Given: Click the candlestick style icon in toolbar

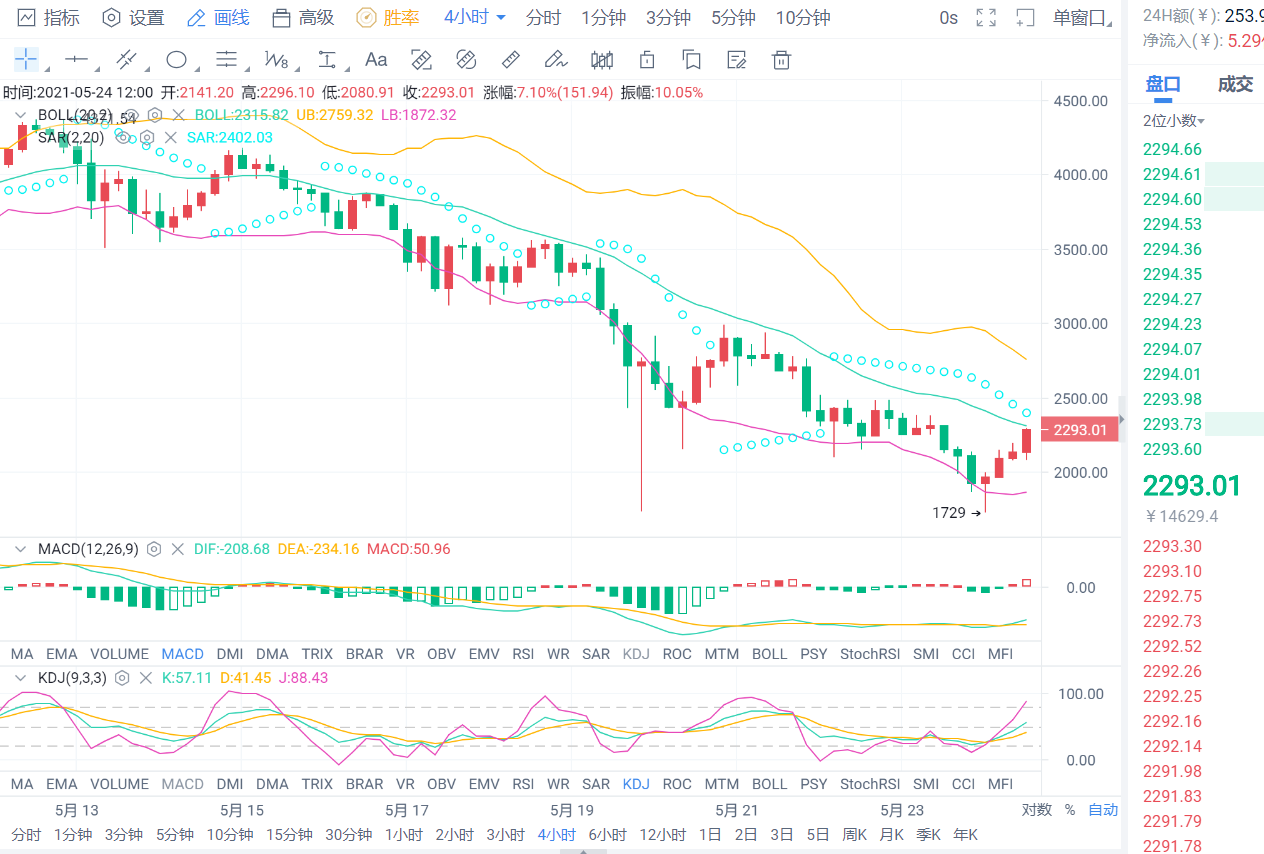Looking at the screenshot, I should pos(602,60).
